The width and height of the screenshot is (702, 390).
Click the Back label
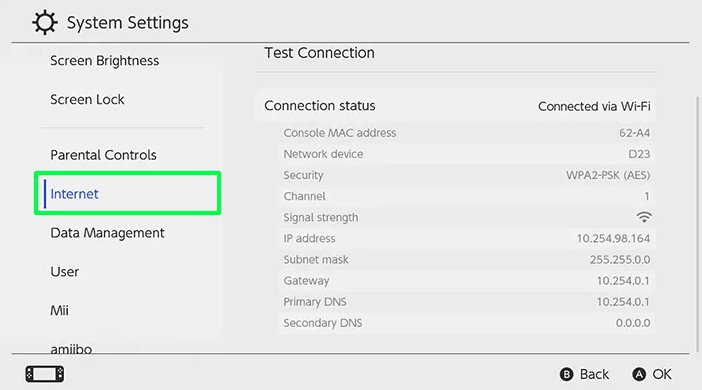coord(595,374)
